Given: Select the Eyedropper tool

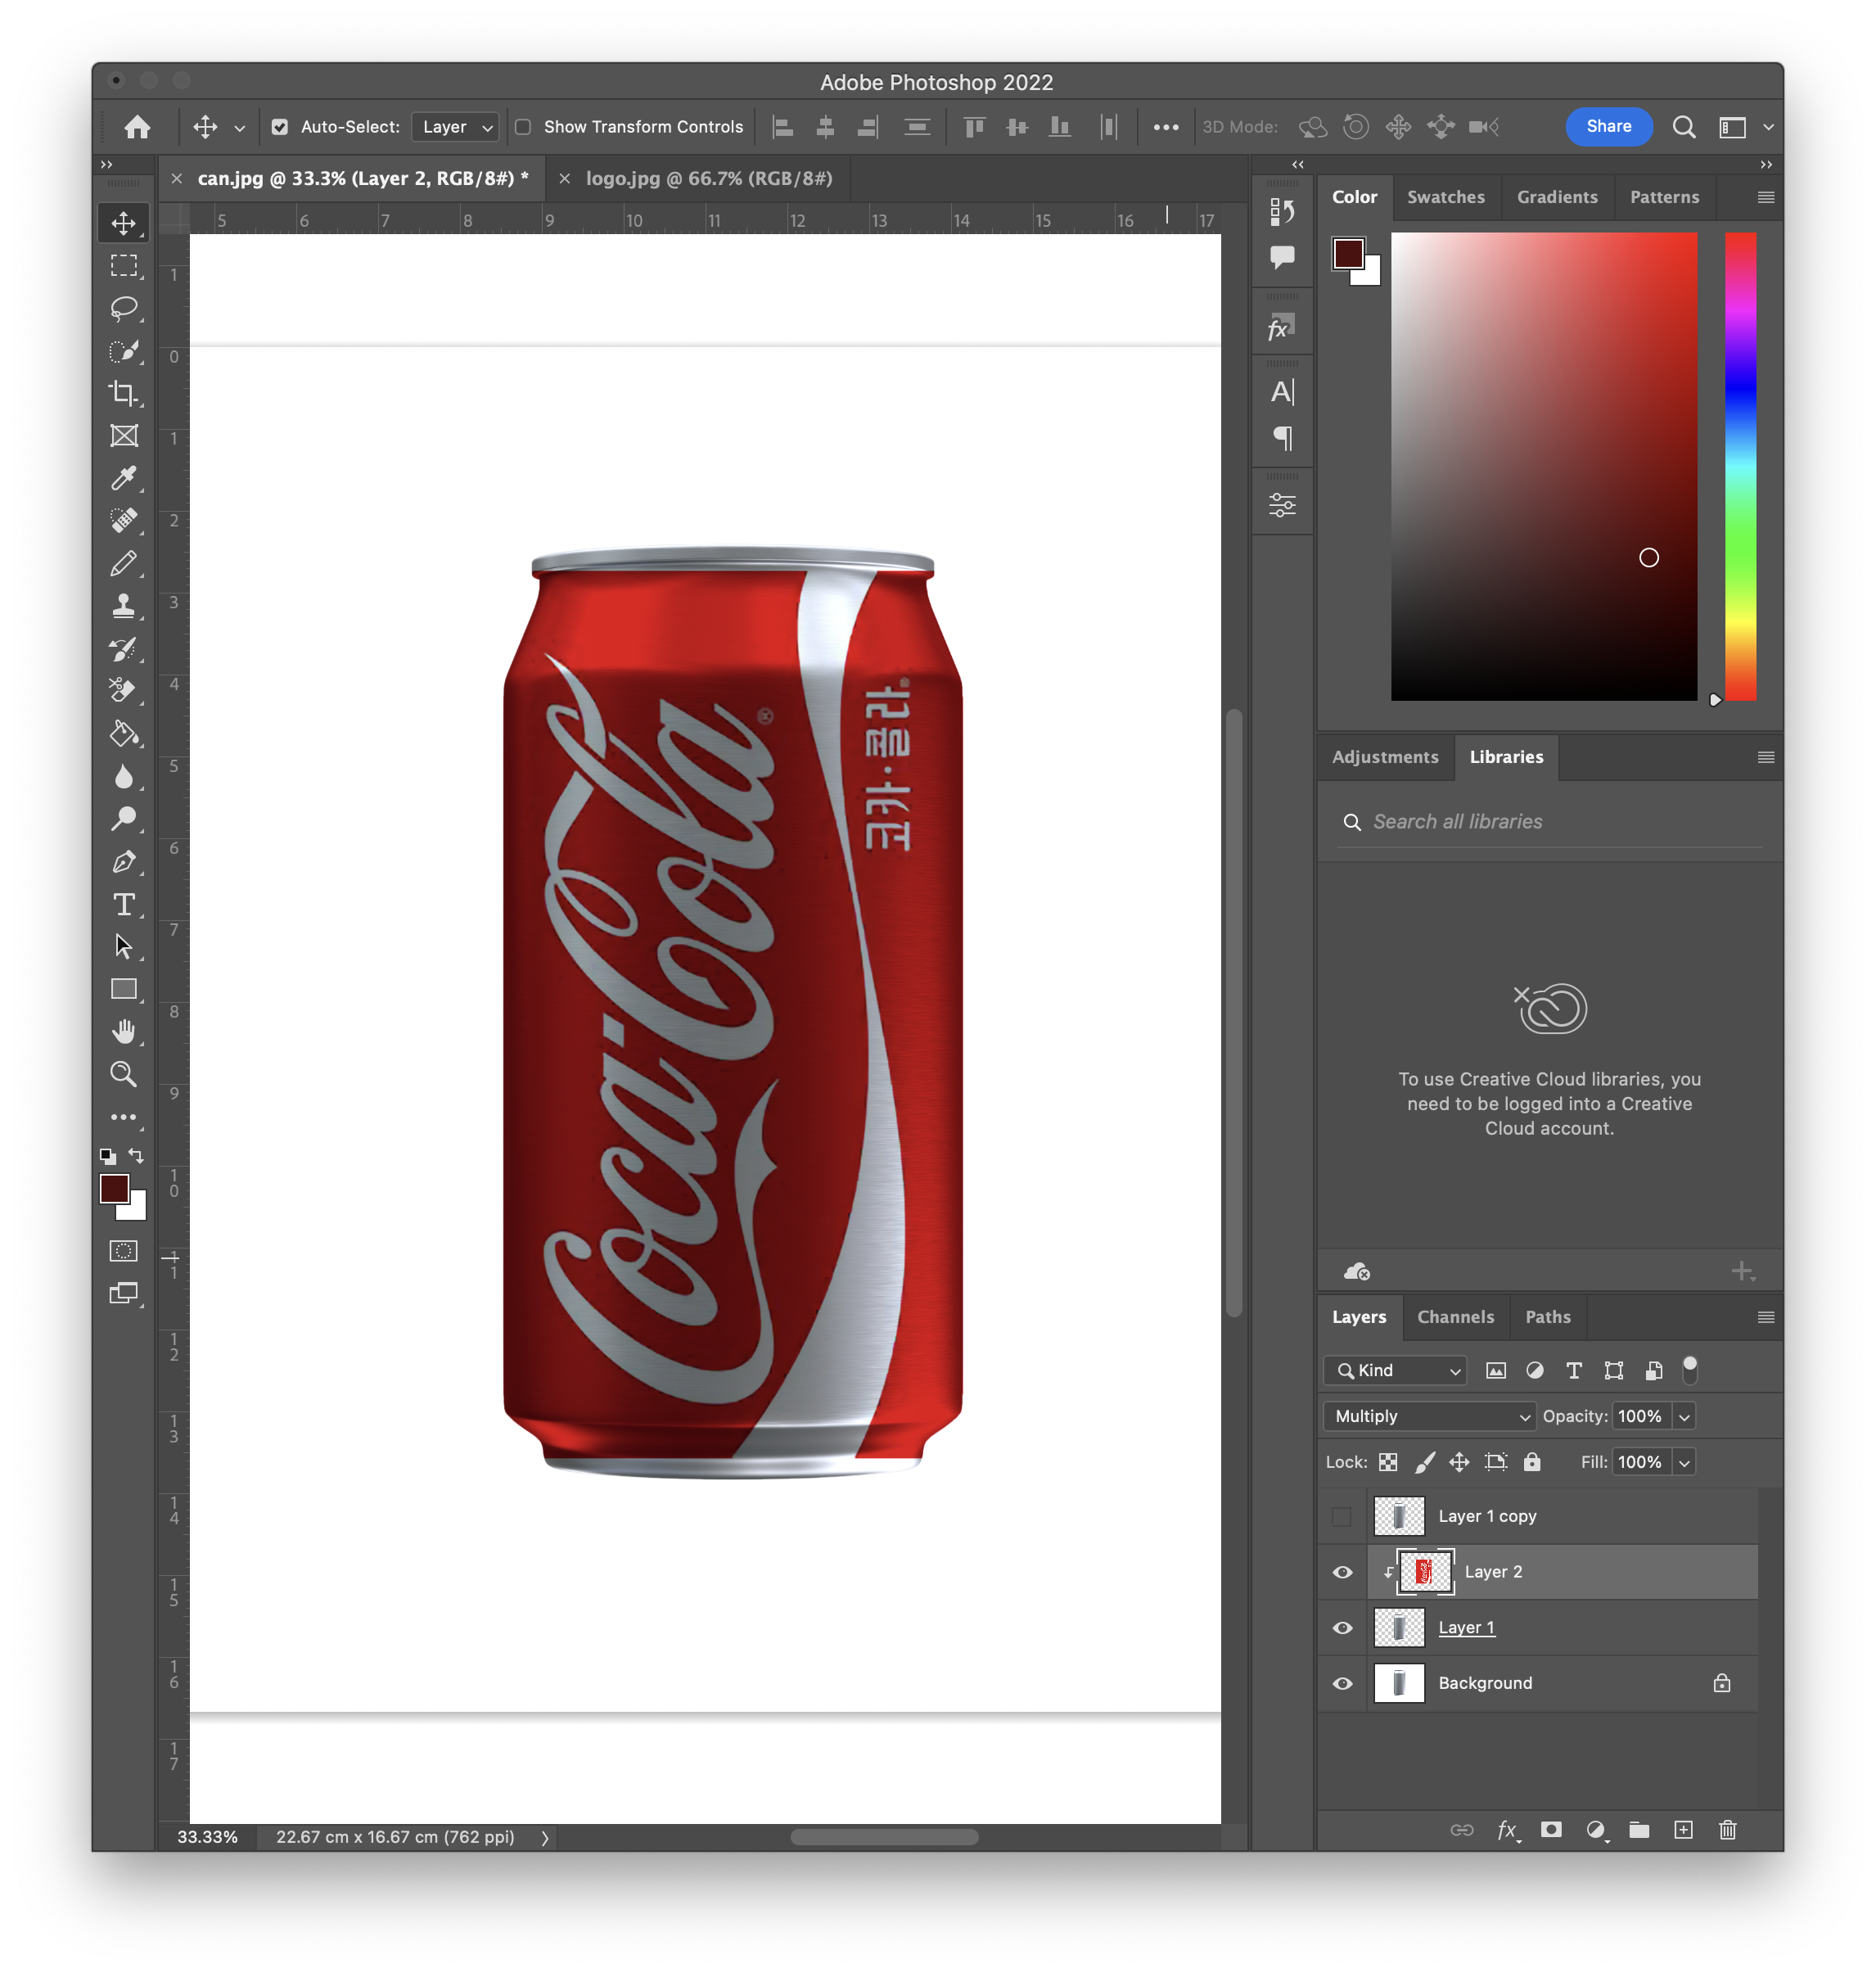Looking at the screenshot, I should point(124,478).
